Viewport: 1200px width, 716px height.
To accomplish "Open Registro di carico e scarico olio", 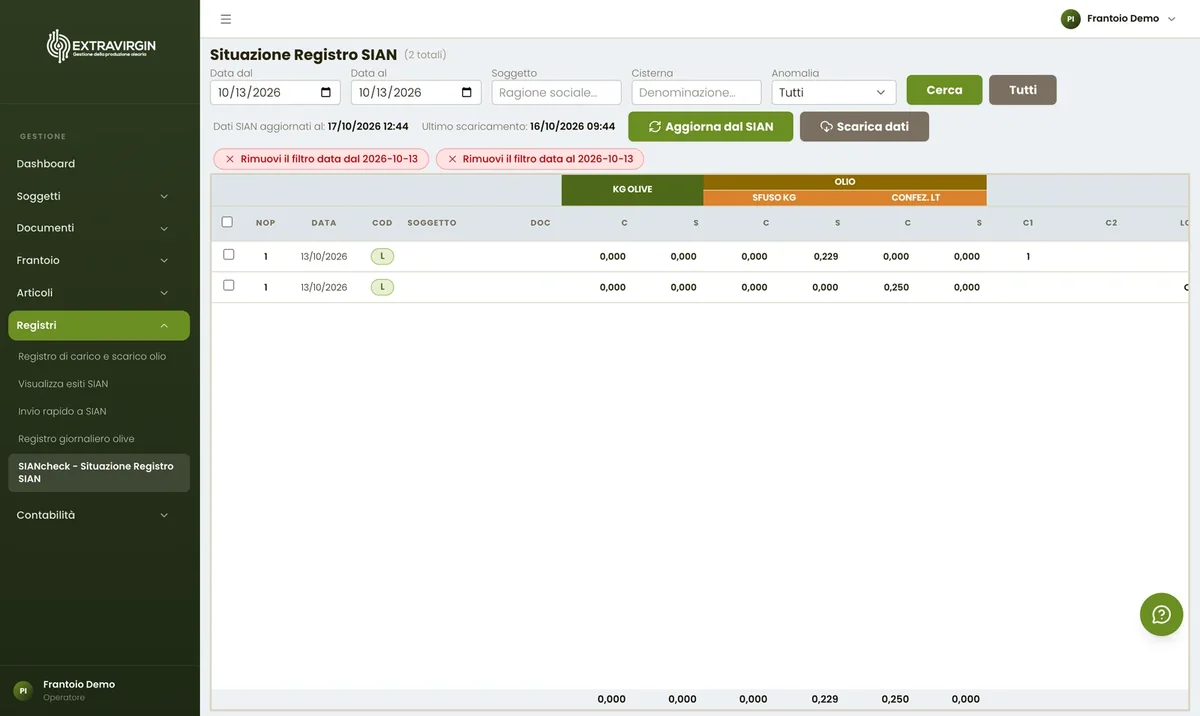I will tap(92, 356).
